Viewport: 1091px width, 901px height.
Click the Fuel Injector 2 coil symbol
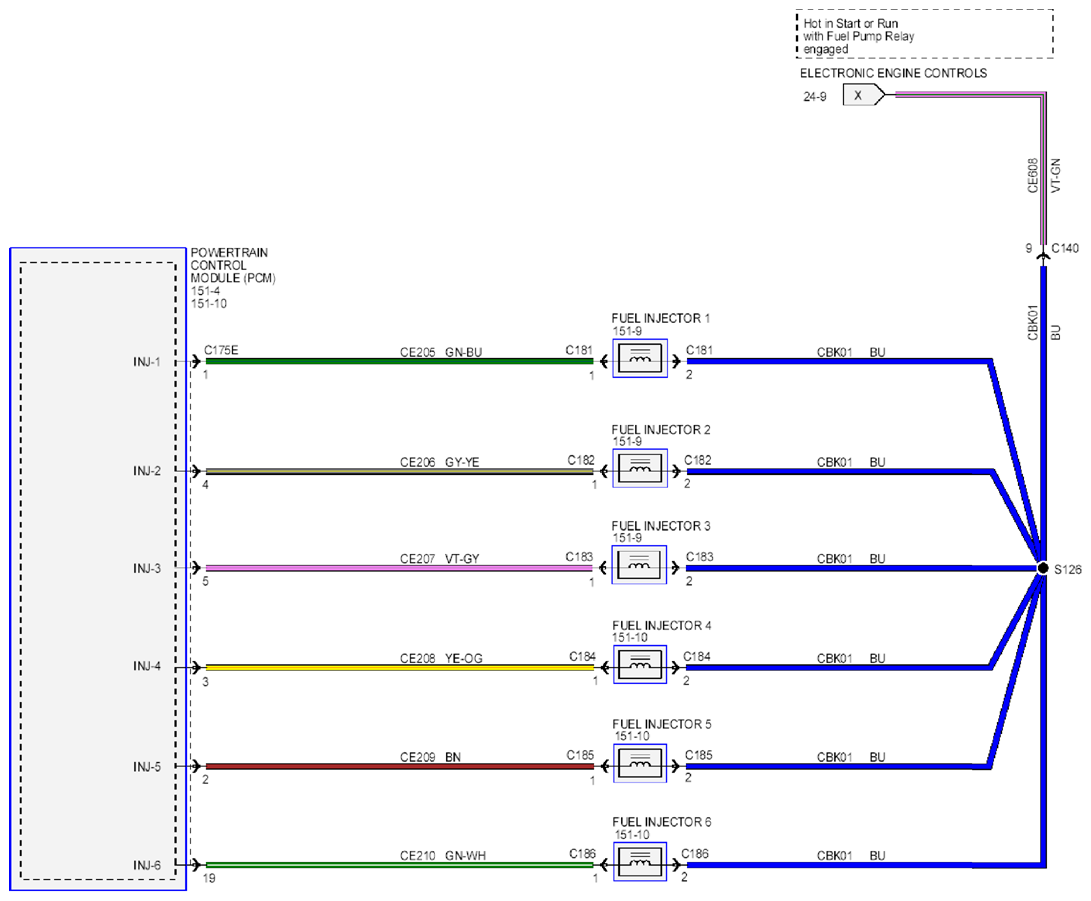point(639,468)
